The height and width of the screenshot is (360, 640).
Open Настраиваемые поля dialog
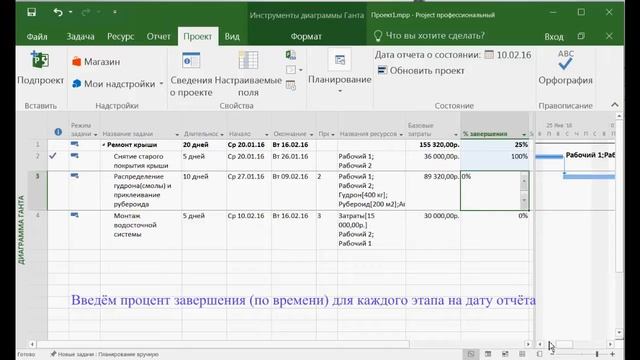pos(248,74)
